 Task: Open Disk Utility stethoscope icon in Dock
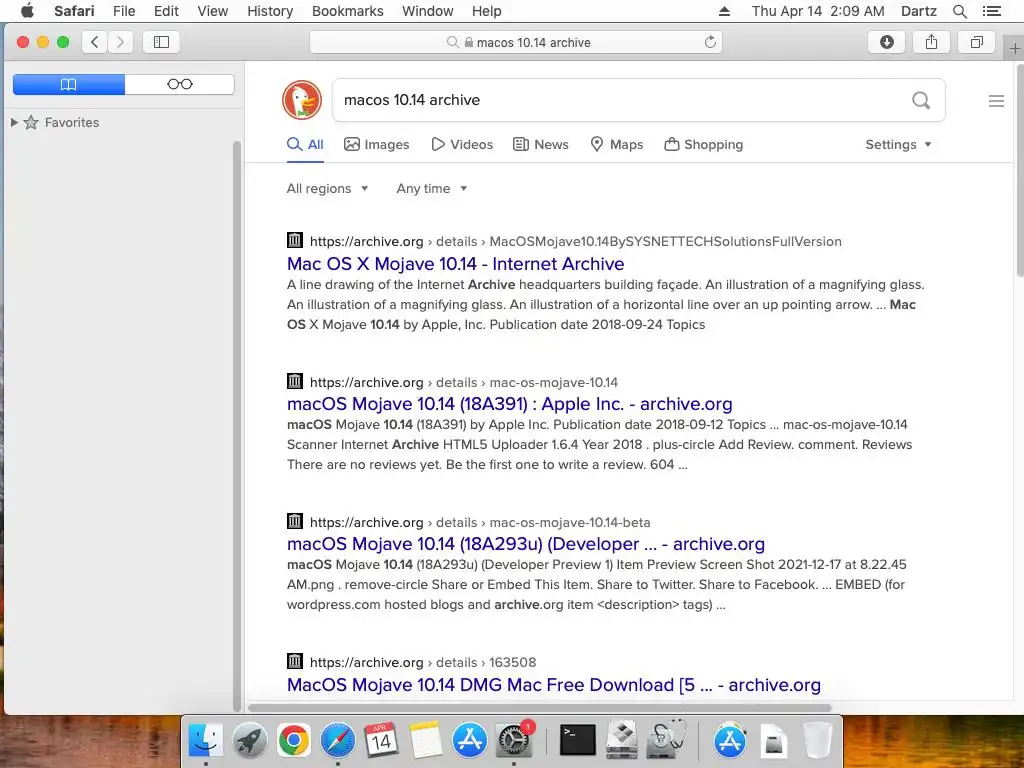pos(665,740)
